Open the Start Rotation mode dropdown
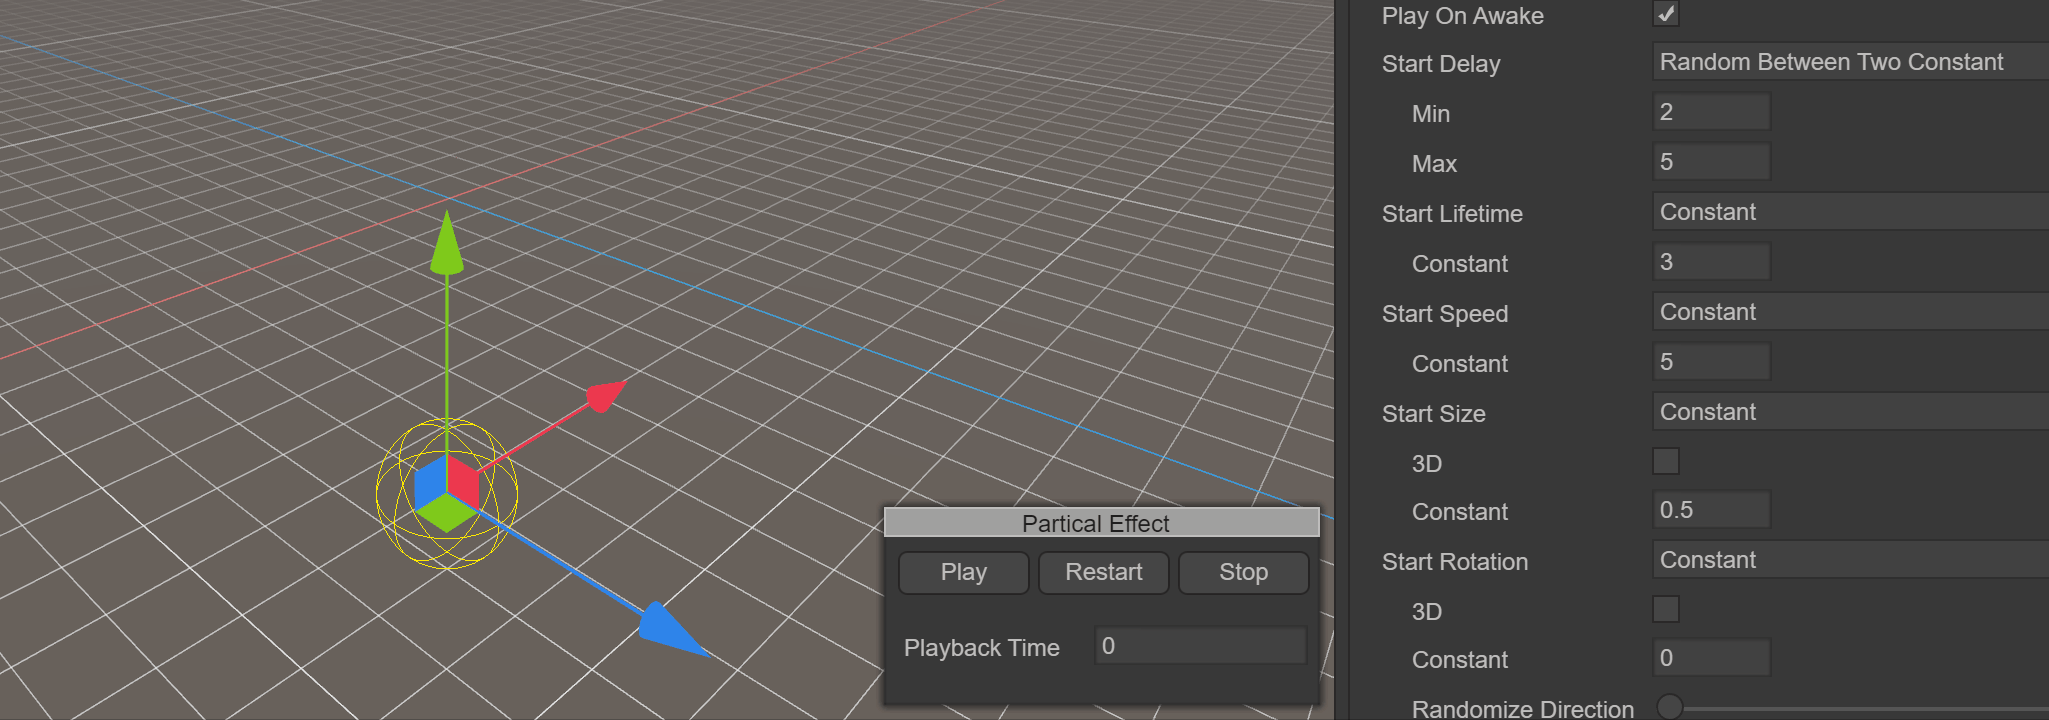Screen dimensions: 2049x720 (x=1848, y=560)
